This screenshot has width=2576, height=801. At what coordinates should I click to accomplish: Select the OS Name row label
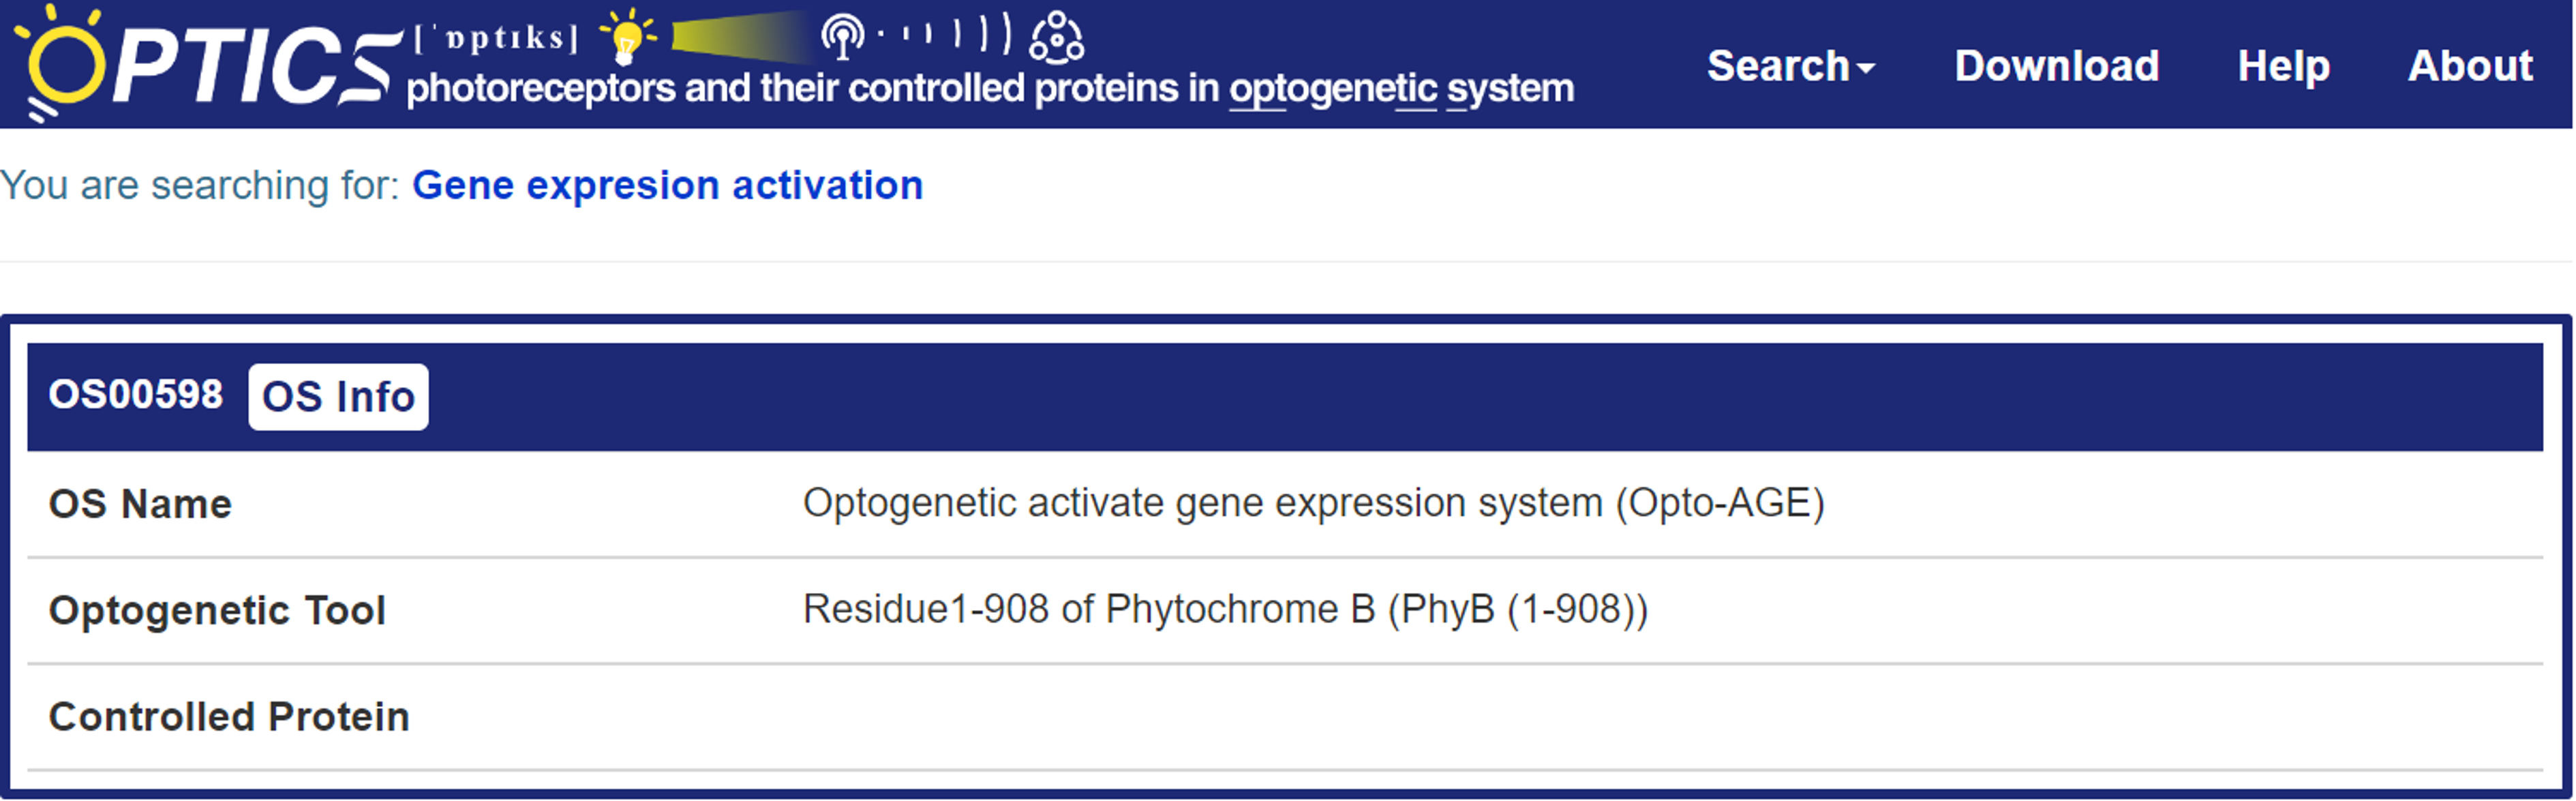pos(140,504)
